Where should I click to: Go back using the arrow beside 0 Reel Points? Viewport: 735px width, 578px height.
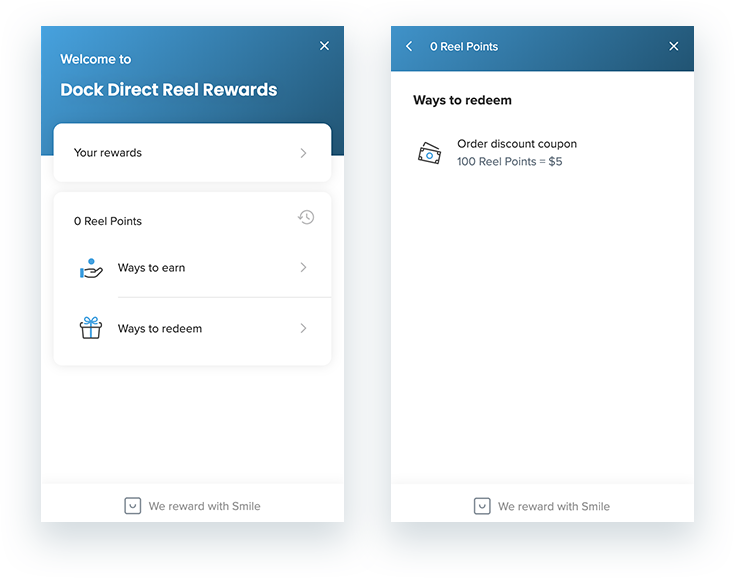click(409, 47)
